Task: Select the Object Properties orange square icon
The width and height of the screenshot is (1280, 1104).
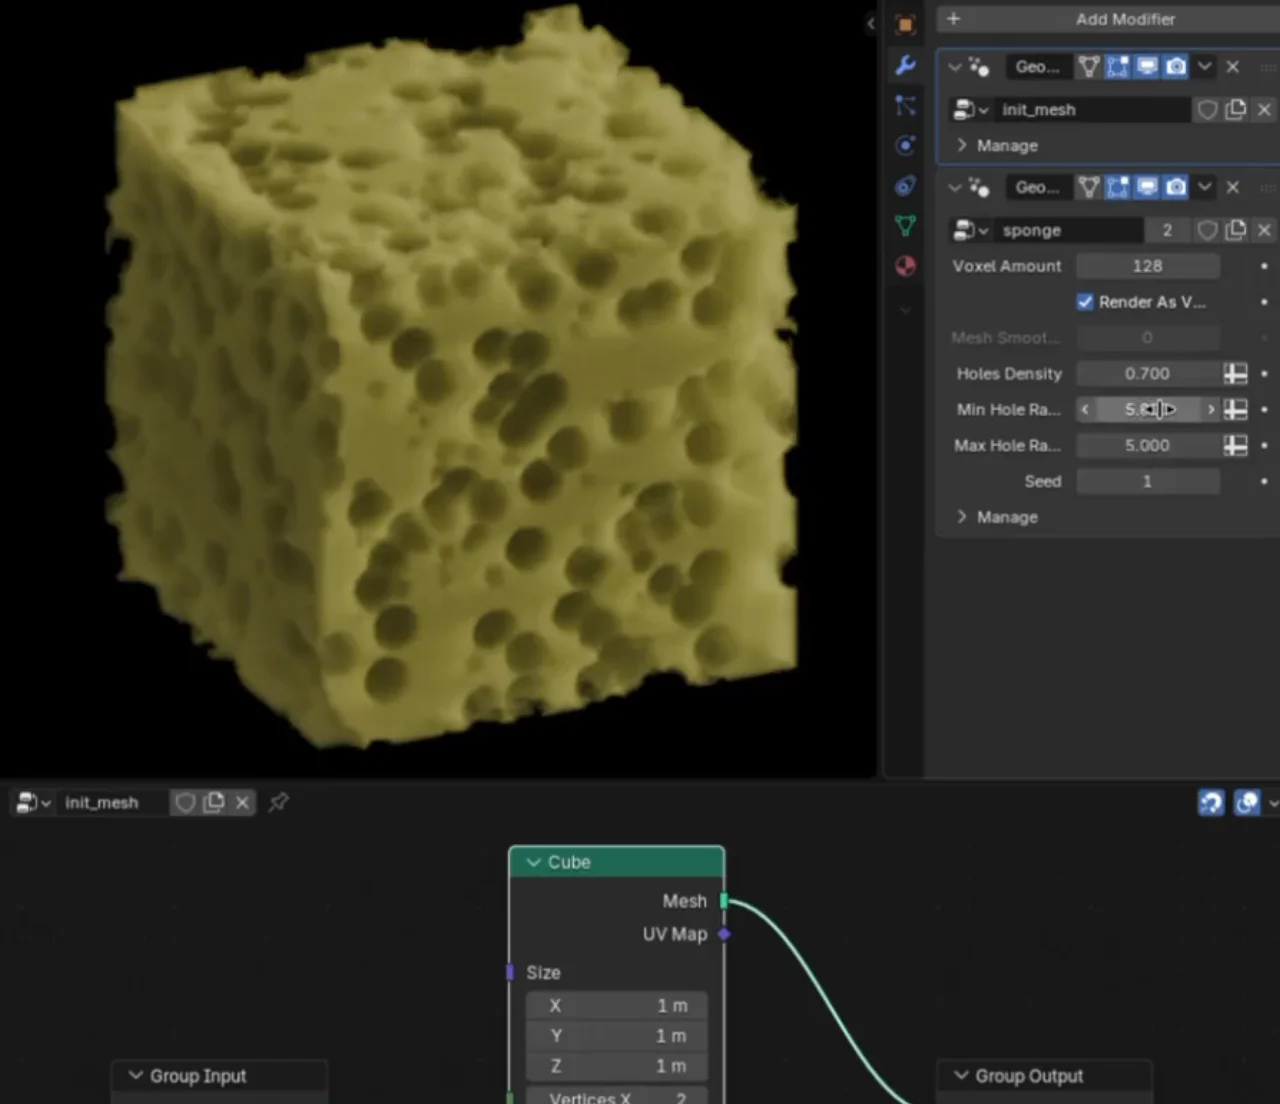Action: 905,25
